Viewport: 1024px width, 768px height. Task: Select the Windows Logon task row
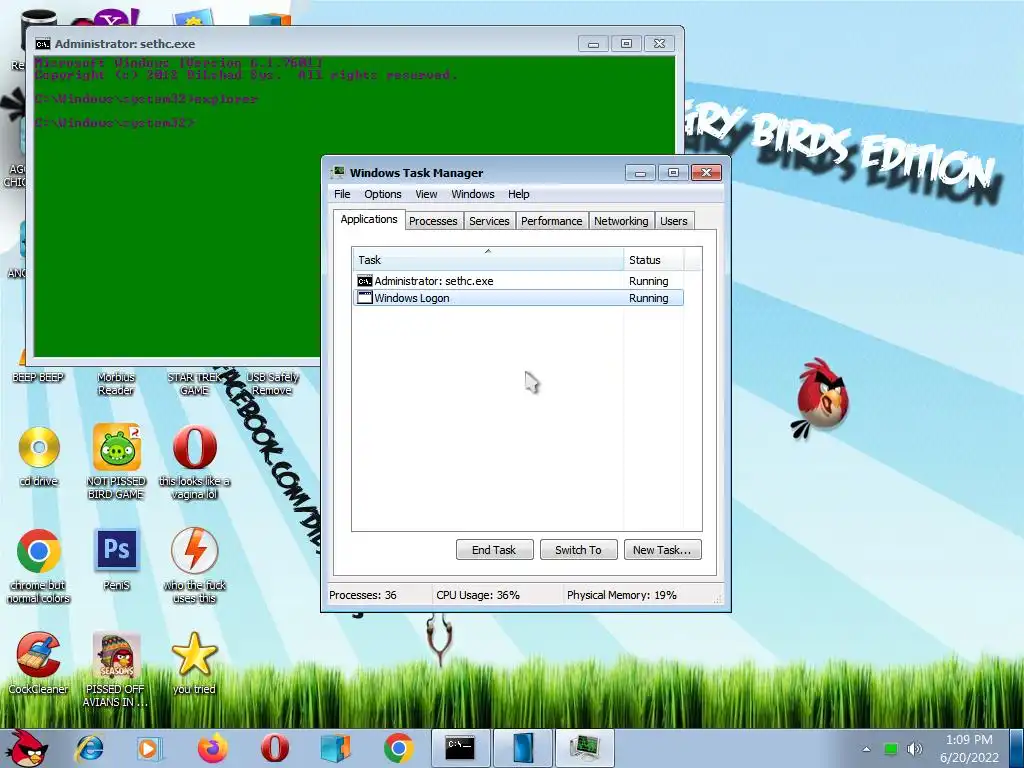pyautogui.click(x=519, y=298)
